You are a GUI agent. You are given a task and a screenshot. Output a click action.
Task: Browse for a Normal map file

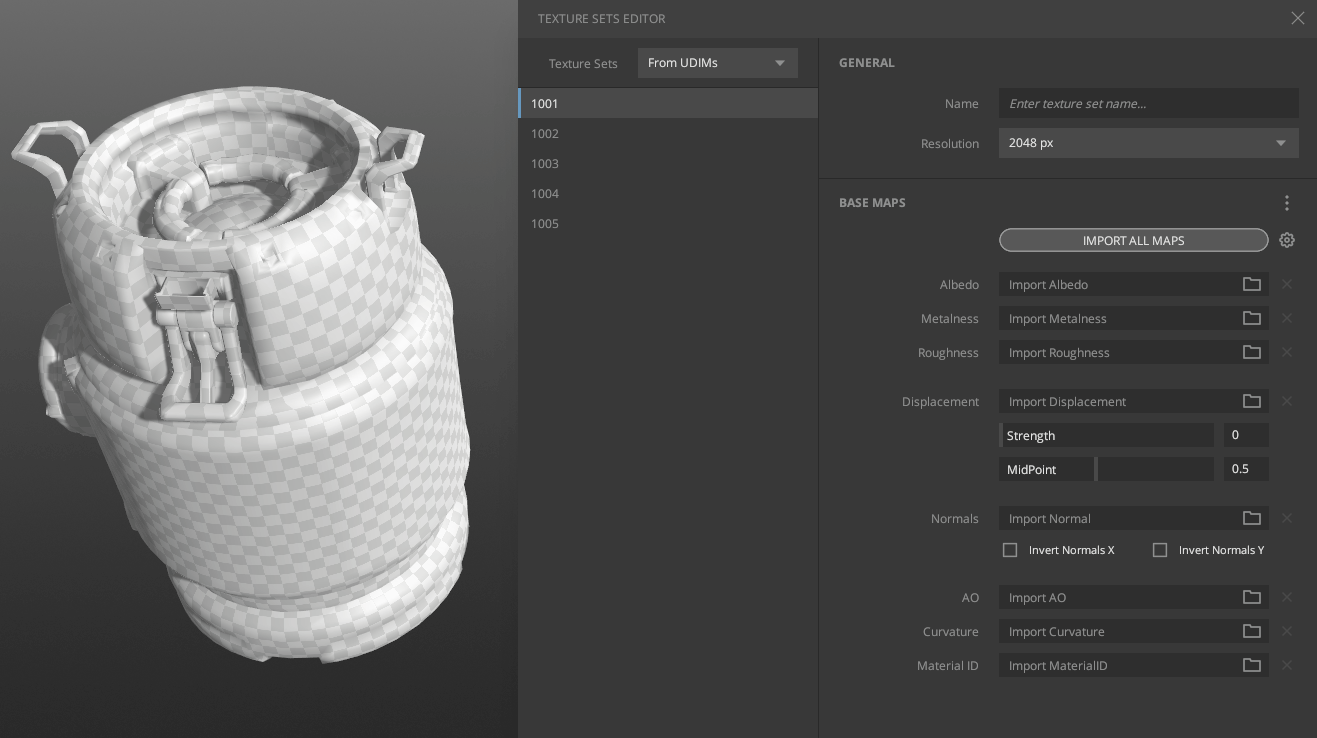tap(1251, 519)
